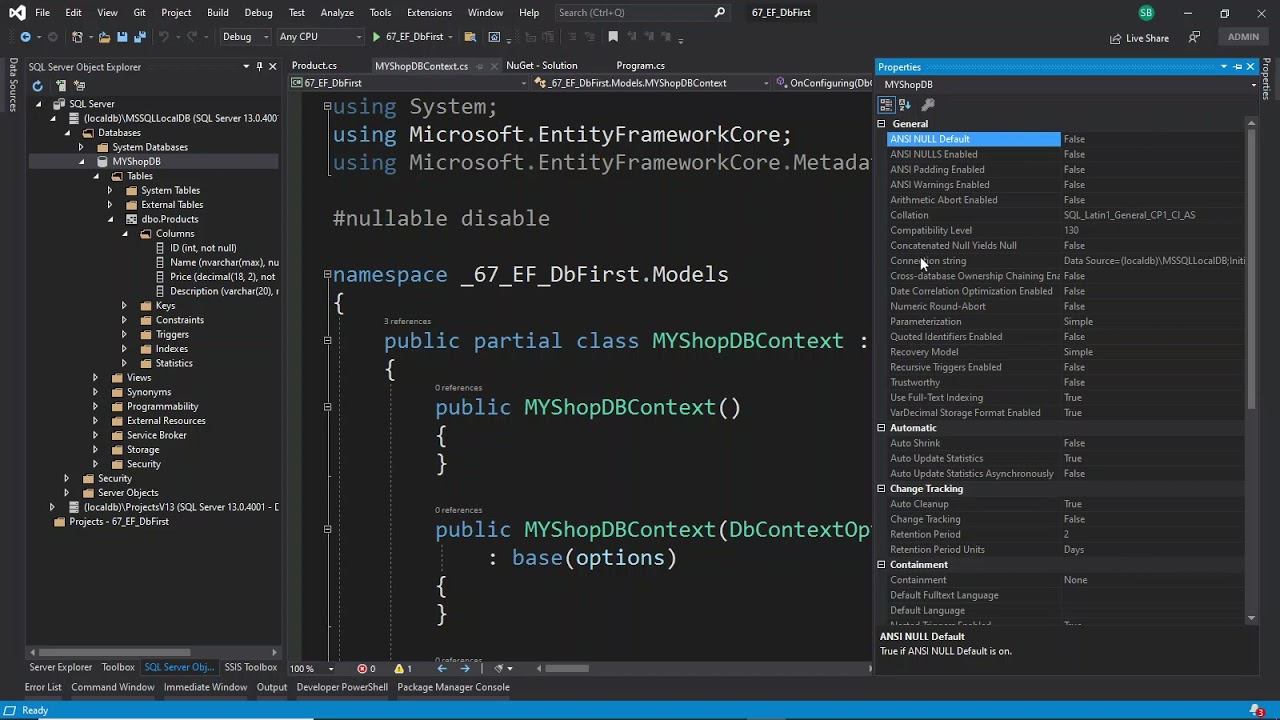1280x720 pixels.
Task: Click the errors count icon in editor
Action: pos(366,669)
